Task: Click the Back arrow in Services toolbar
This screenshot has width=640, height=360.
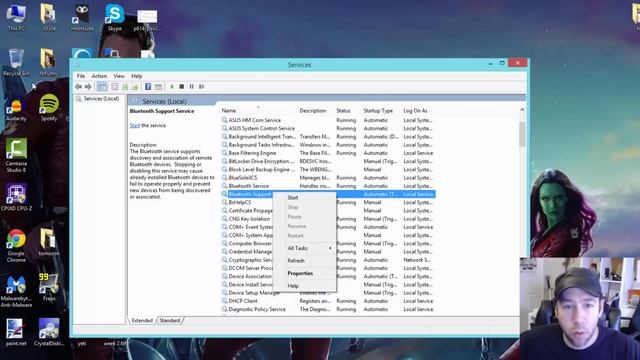Action: click(x=78, y=87)
